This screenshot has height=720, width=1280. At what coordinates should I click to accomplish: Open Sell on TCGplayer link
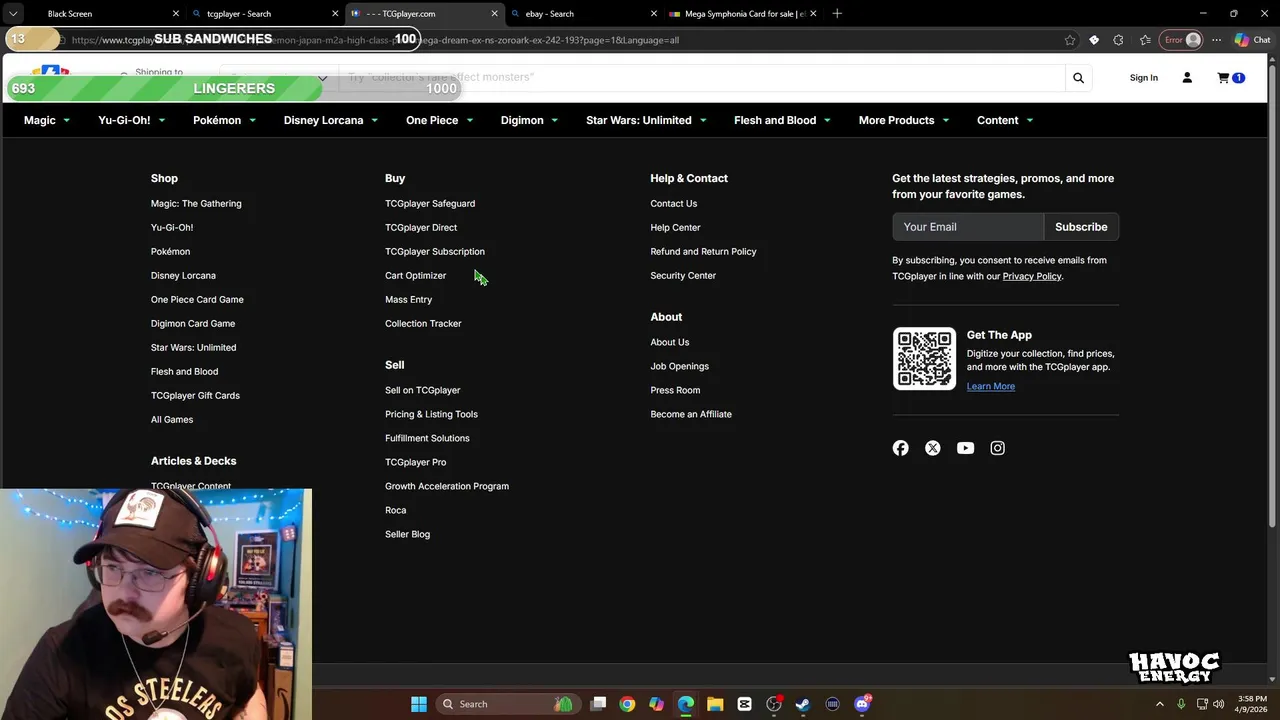(x=422, y=390)
